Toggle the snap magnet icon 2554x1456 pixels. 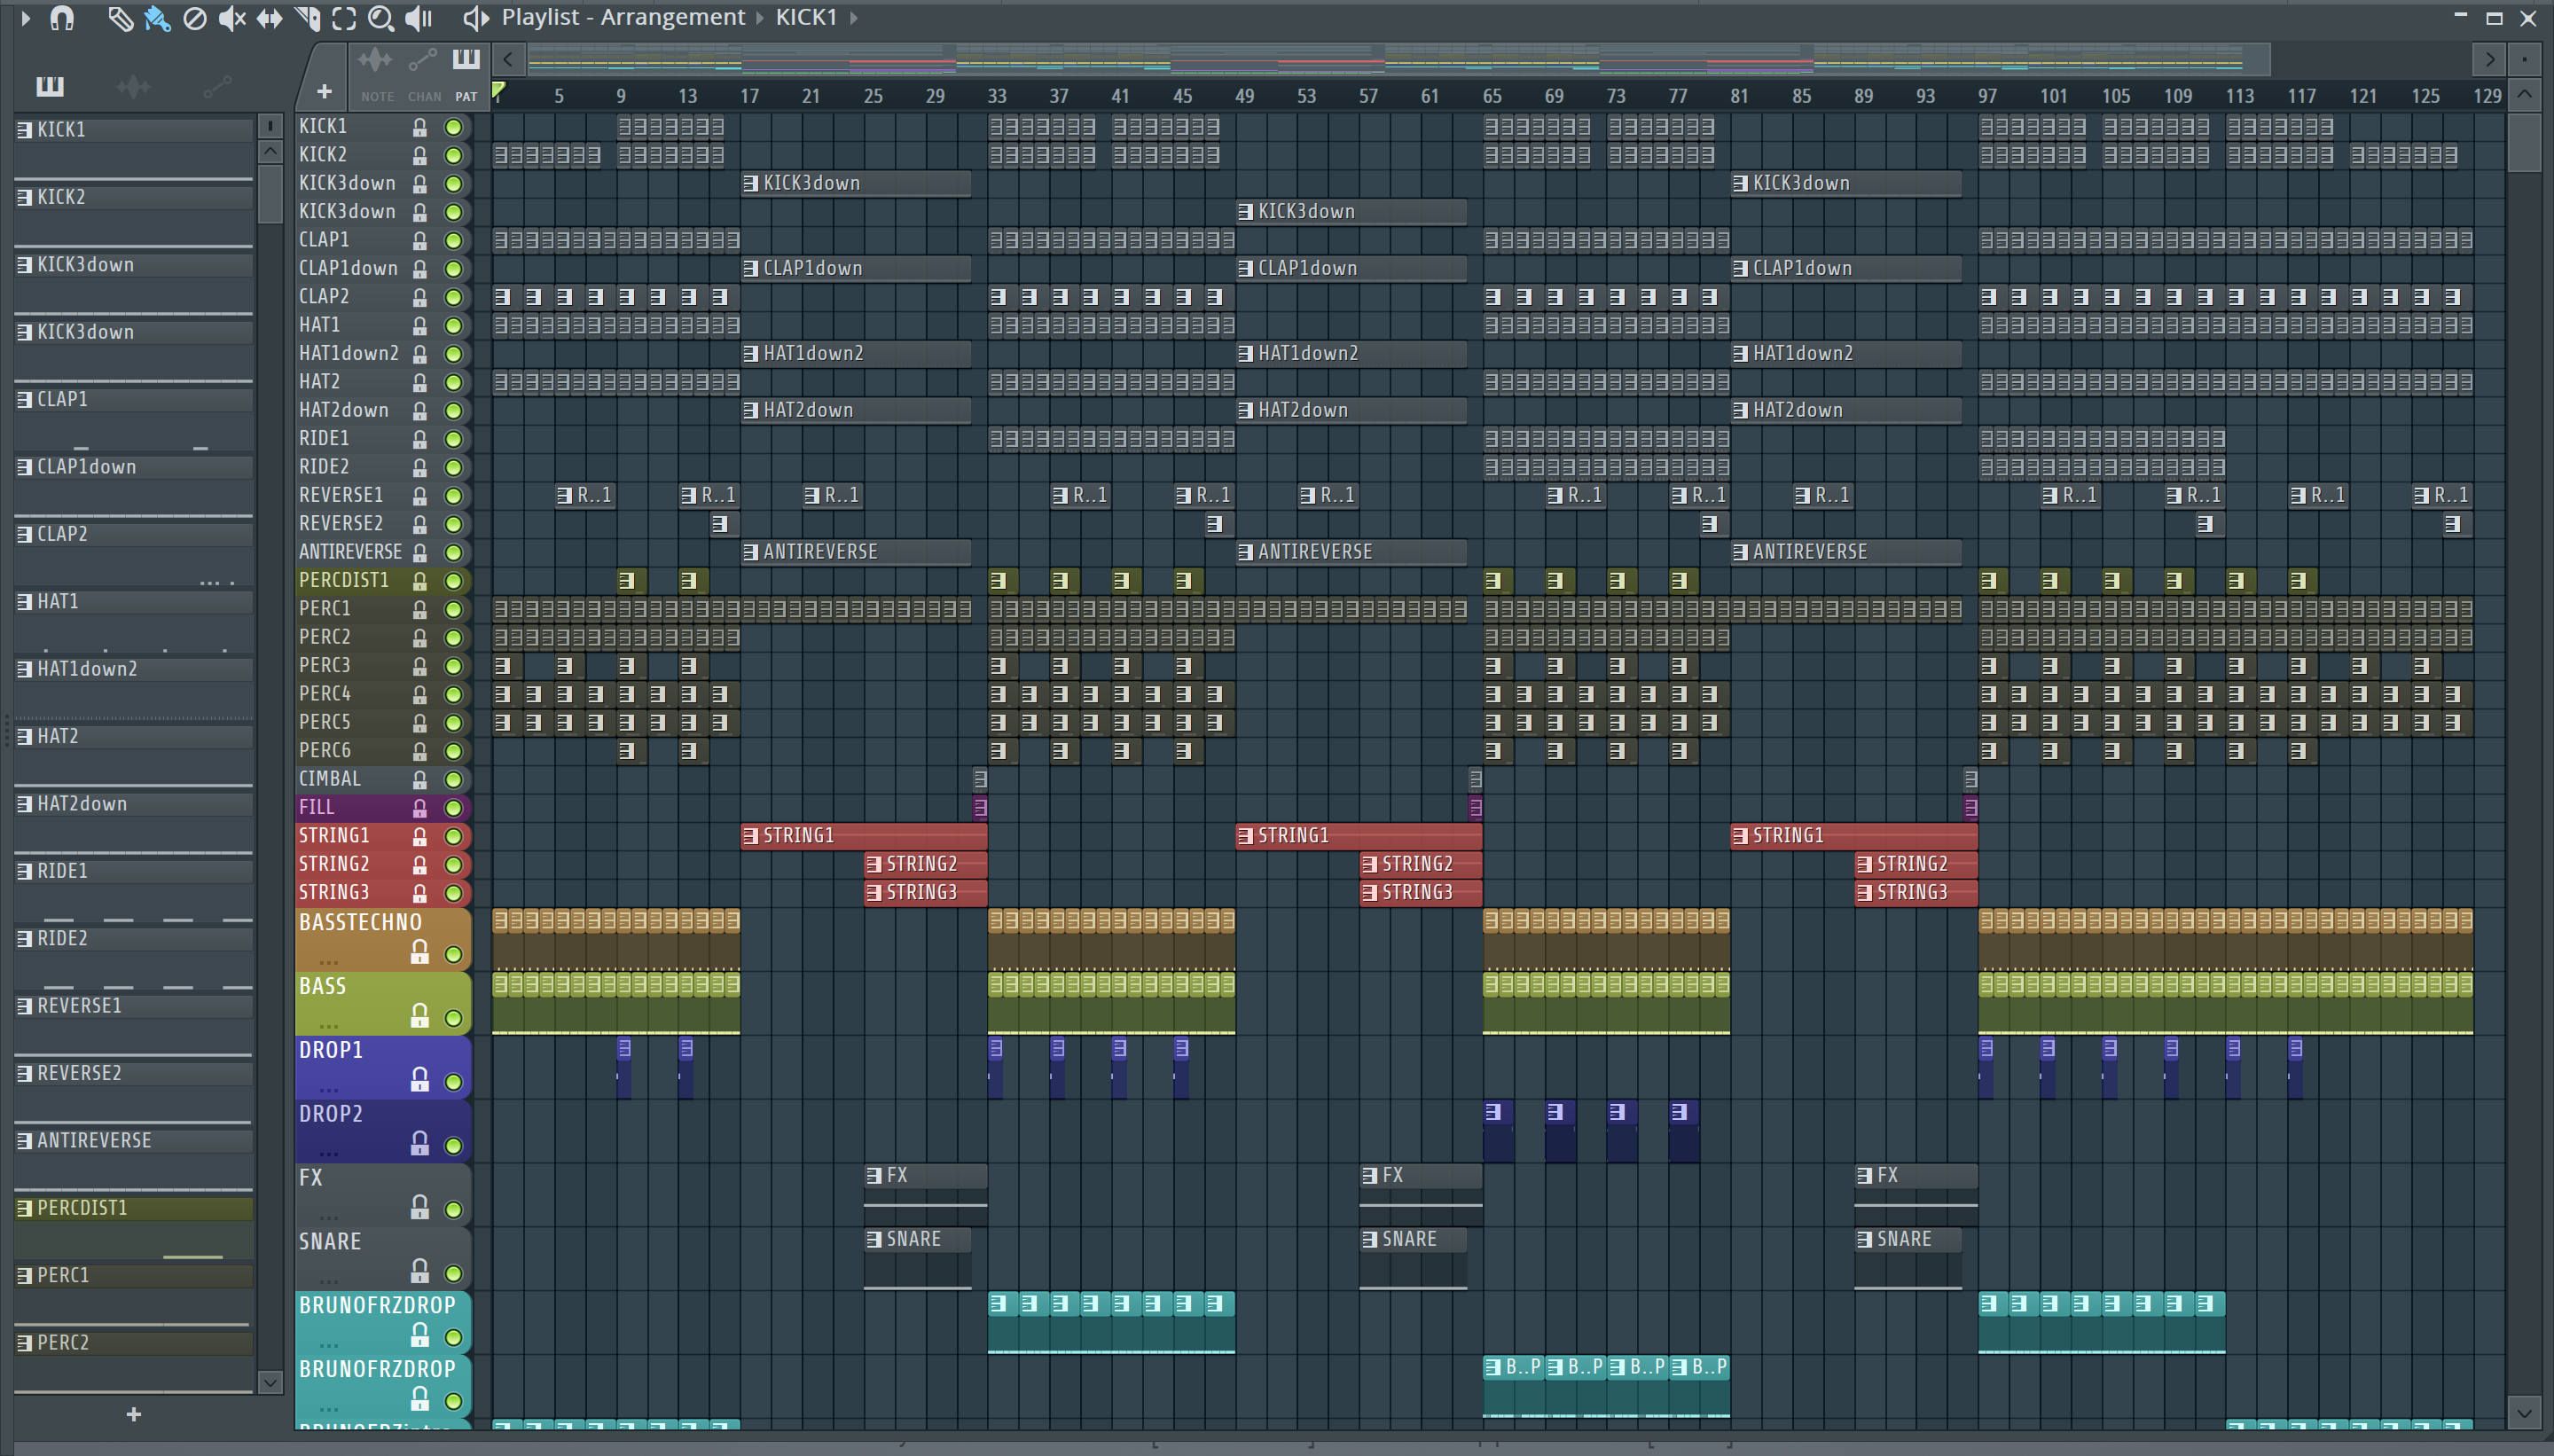click(62, 18)
